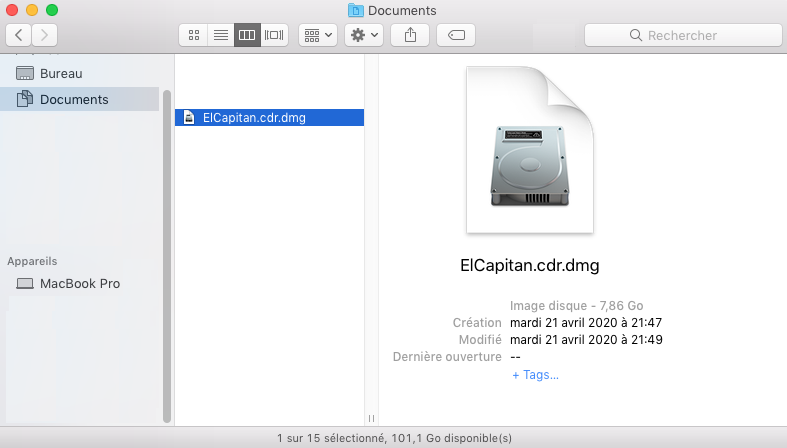The width and height of the screenshot is (787, 448).
Task: Click the Appareils section header
Action: pyautogui.click(x=32, y=261)
